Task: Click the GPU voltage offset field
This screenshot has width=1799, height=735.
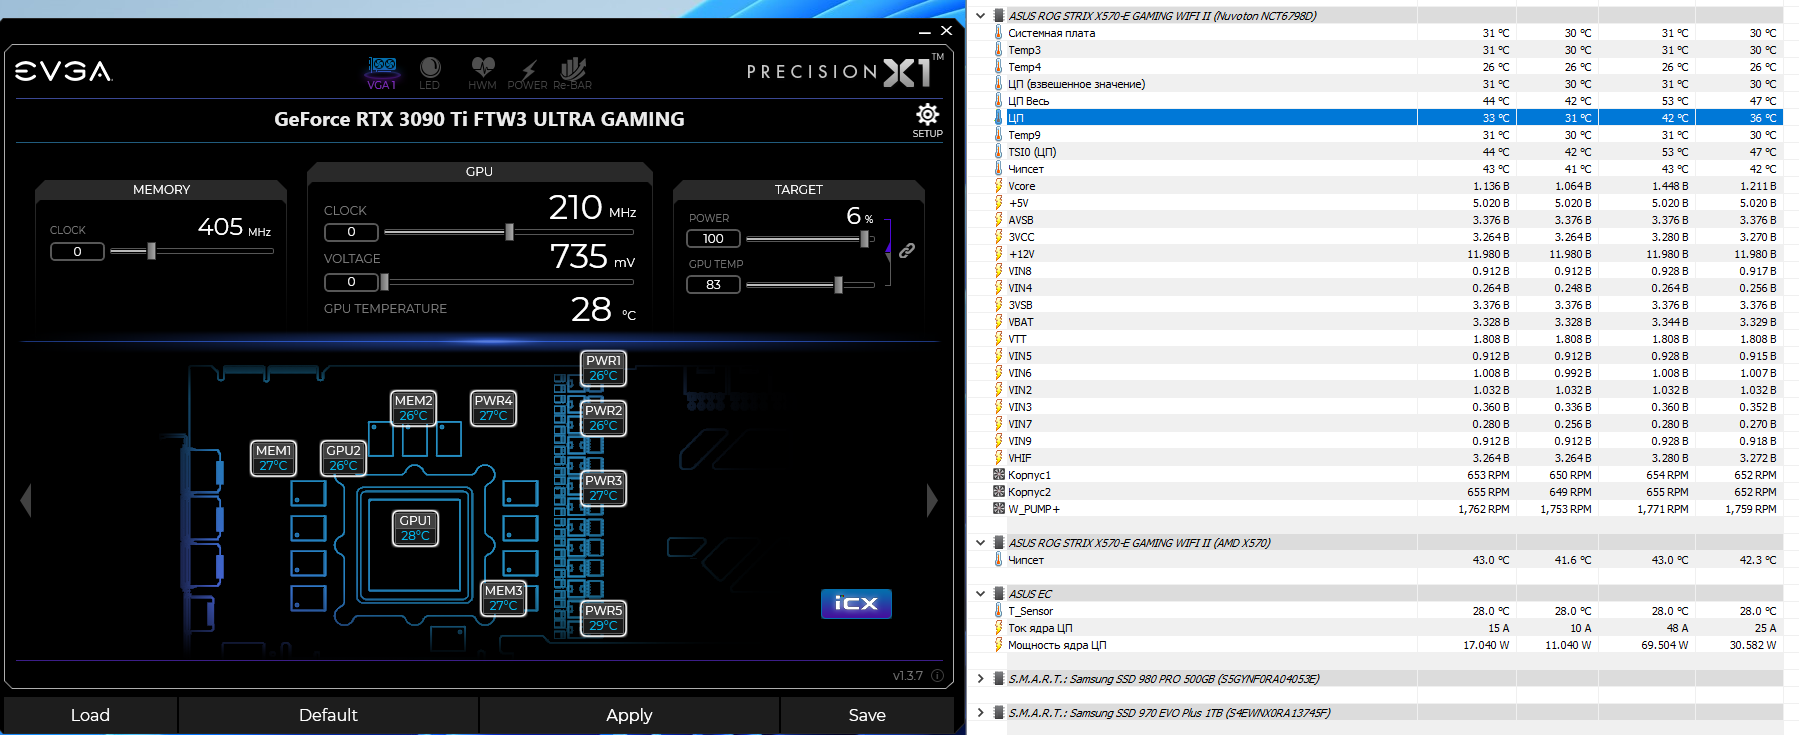Action: pyautogui.click(x=351, y=282)
